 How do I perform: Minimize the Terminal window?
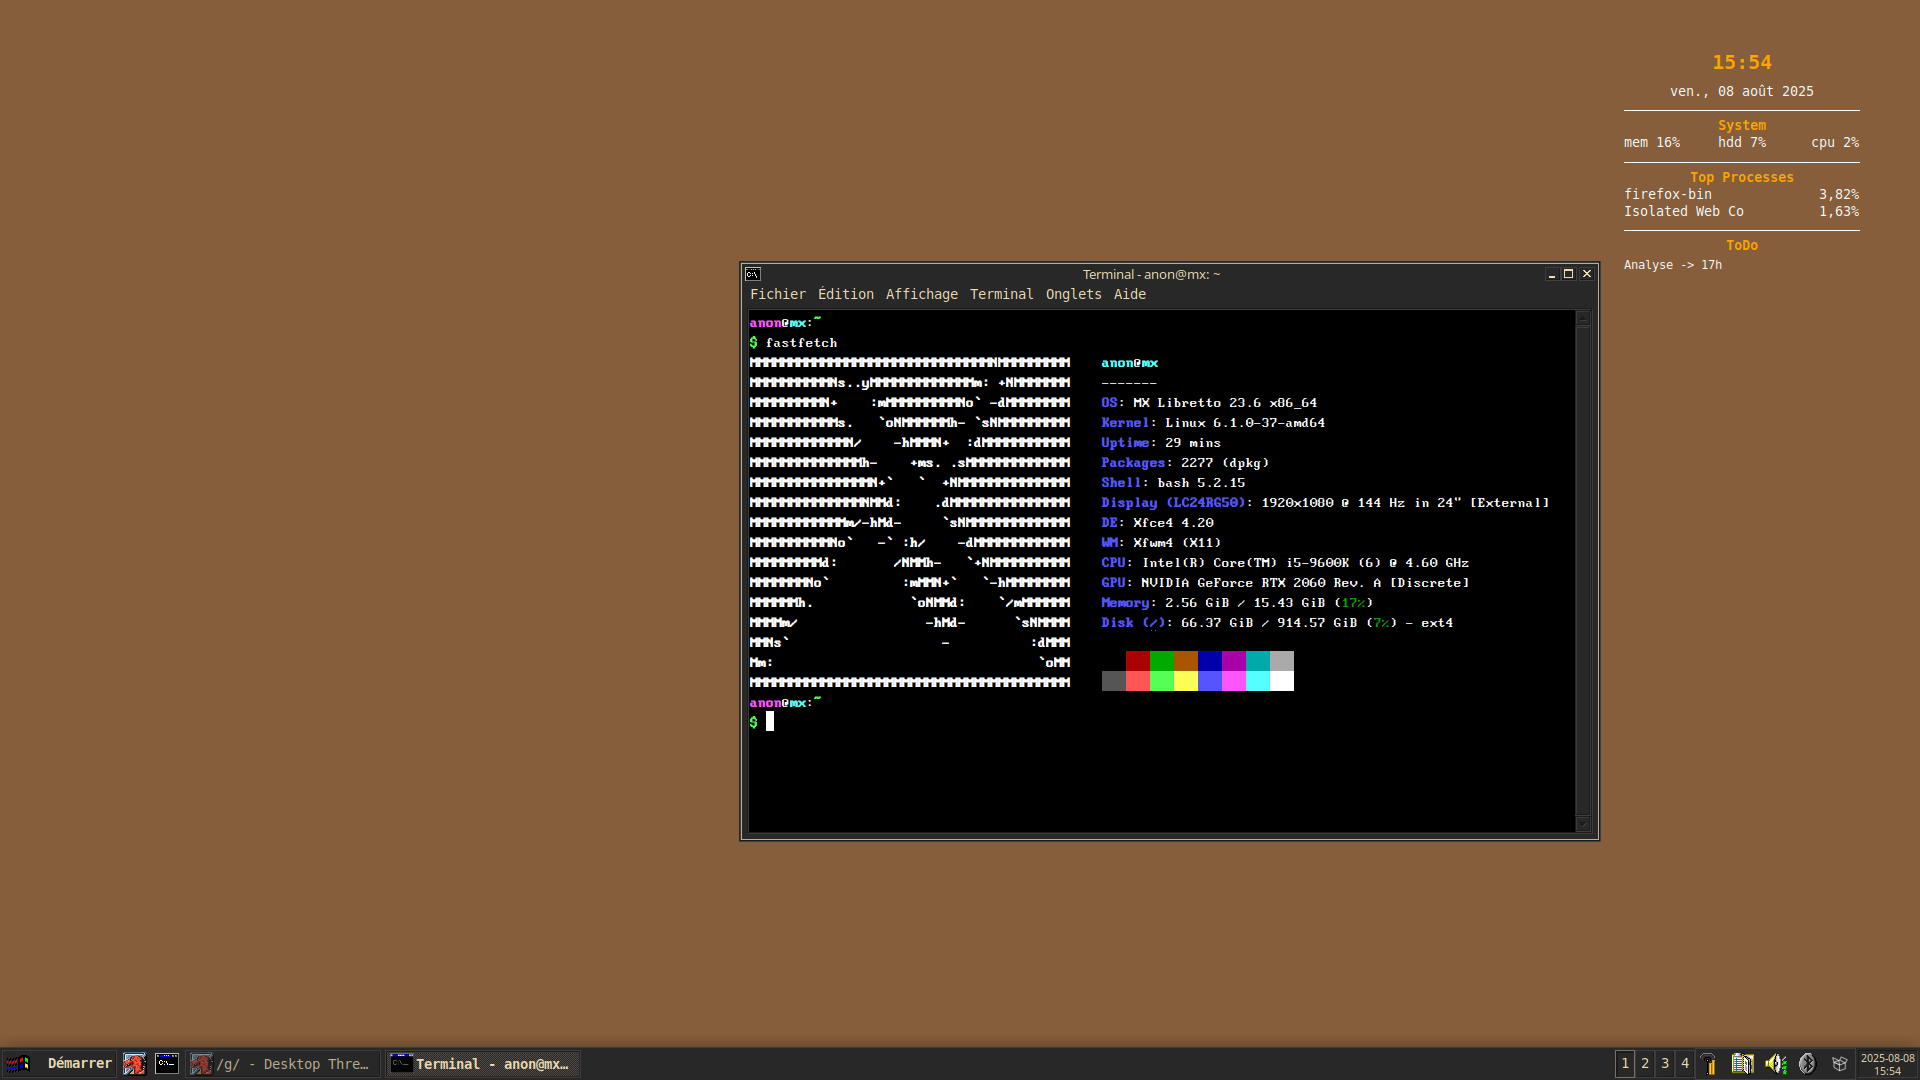click(1552, 274)
